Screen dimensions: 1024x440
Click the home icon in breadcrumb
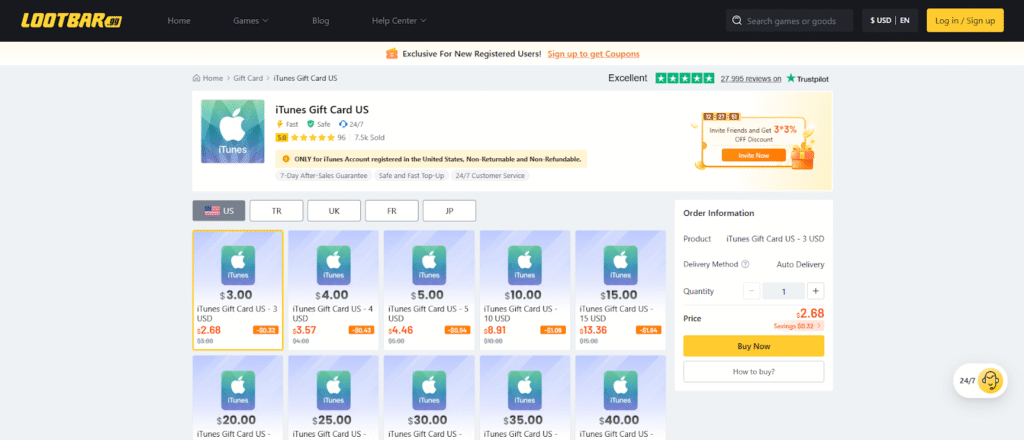(x=196, y=78)
